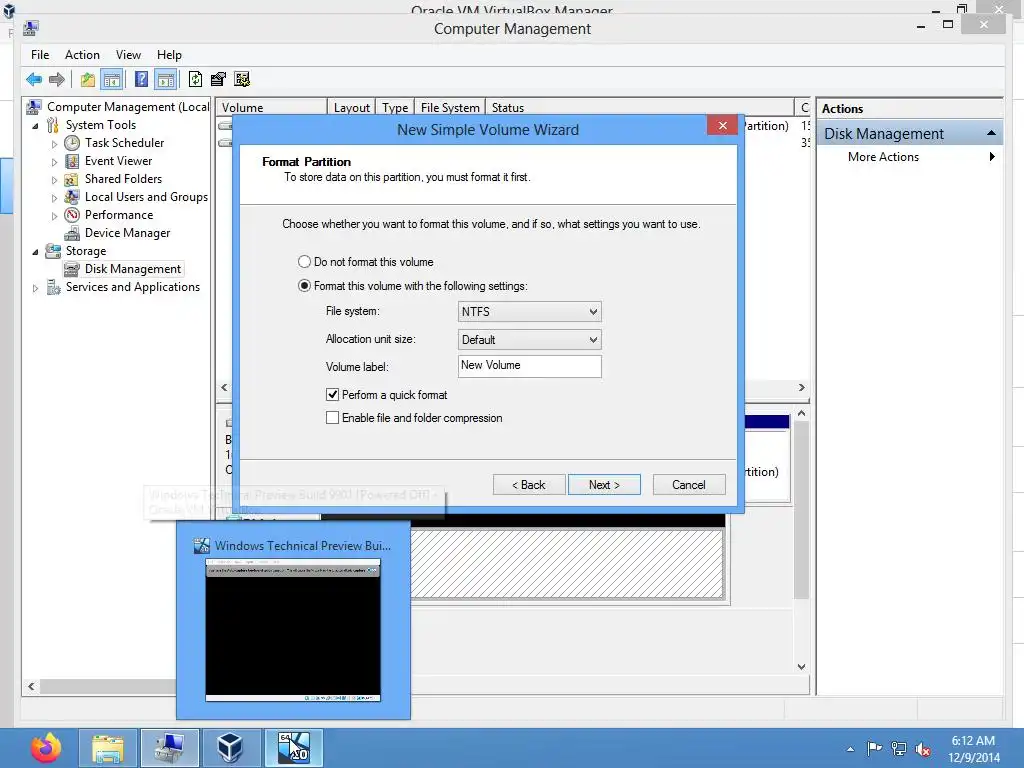1024x768 pixels.
Task: Select the Task Scheduler clock icon
Action: coord(72,143)
